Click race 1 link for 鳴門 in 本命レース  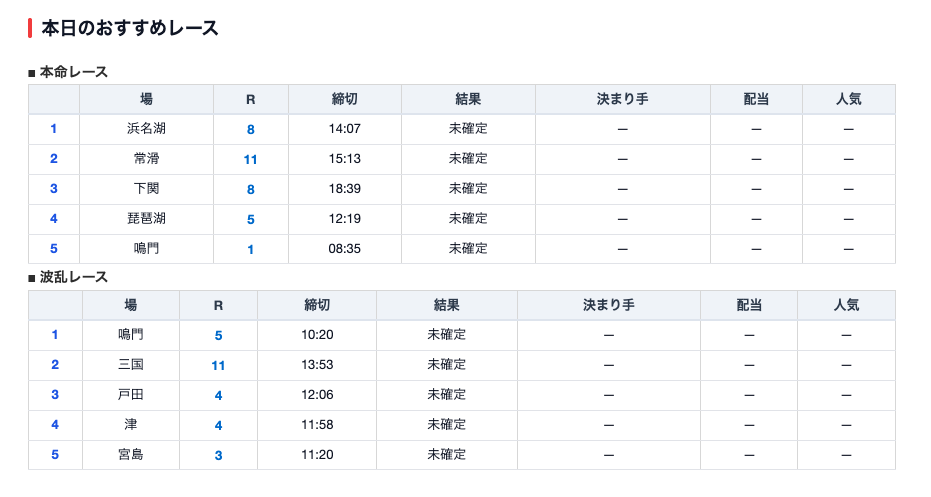pos(251,249)
